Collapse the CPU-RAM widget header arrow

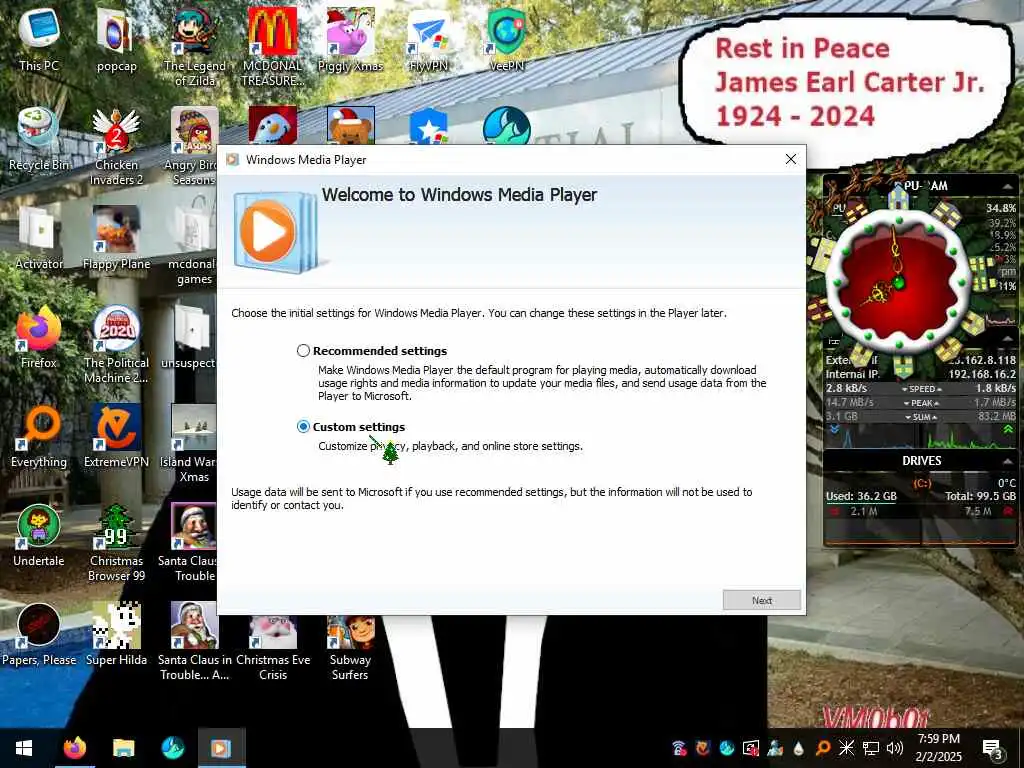click(x=1008, y=186)
